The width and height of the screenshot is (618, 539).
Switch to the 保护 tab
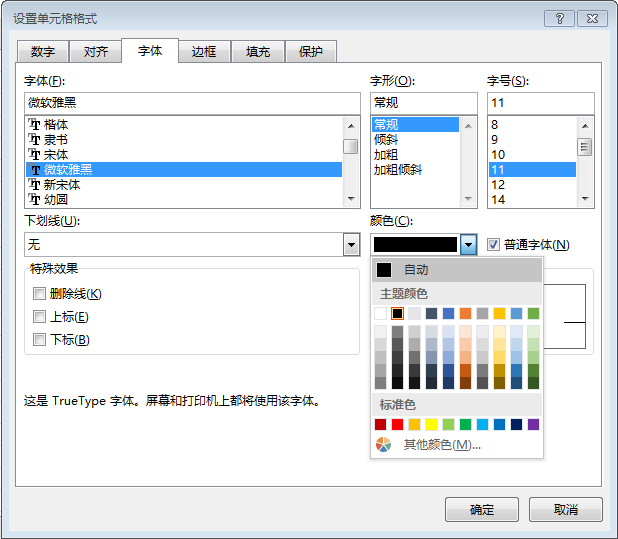pos(311,52)
